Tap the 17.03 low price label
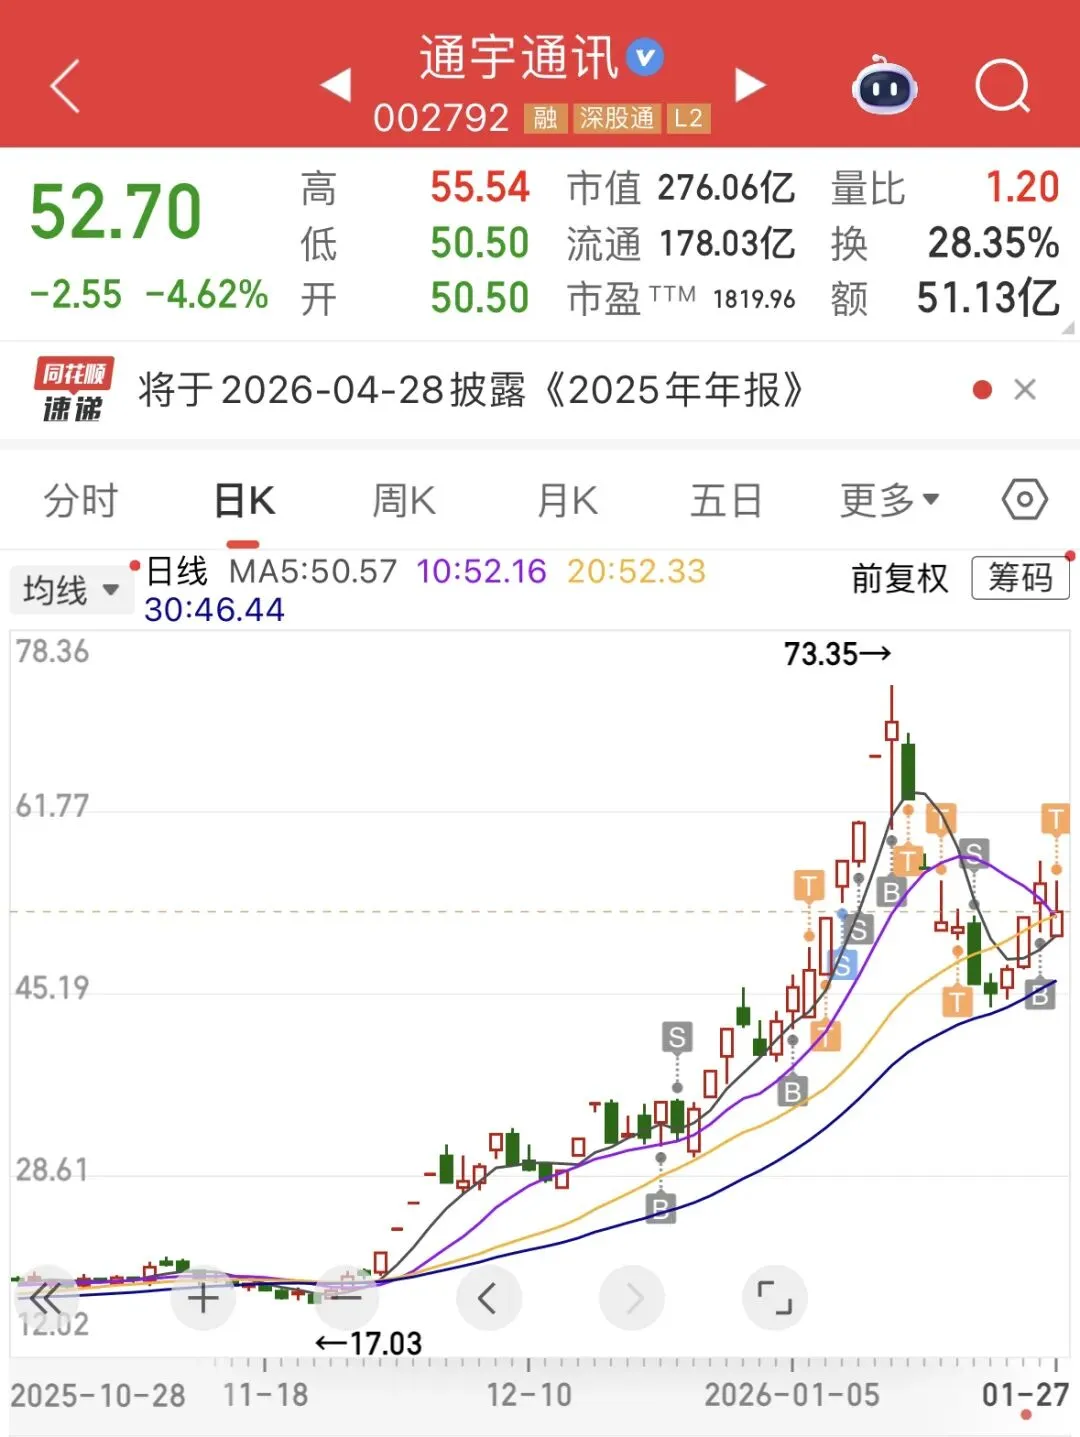 368,1343
